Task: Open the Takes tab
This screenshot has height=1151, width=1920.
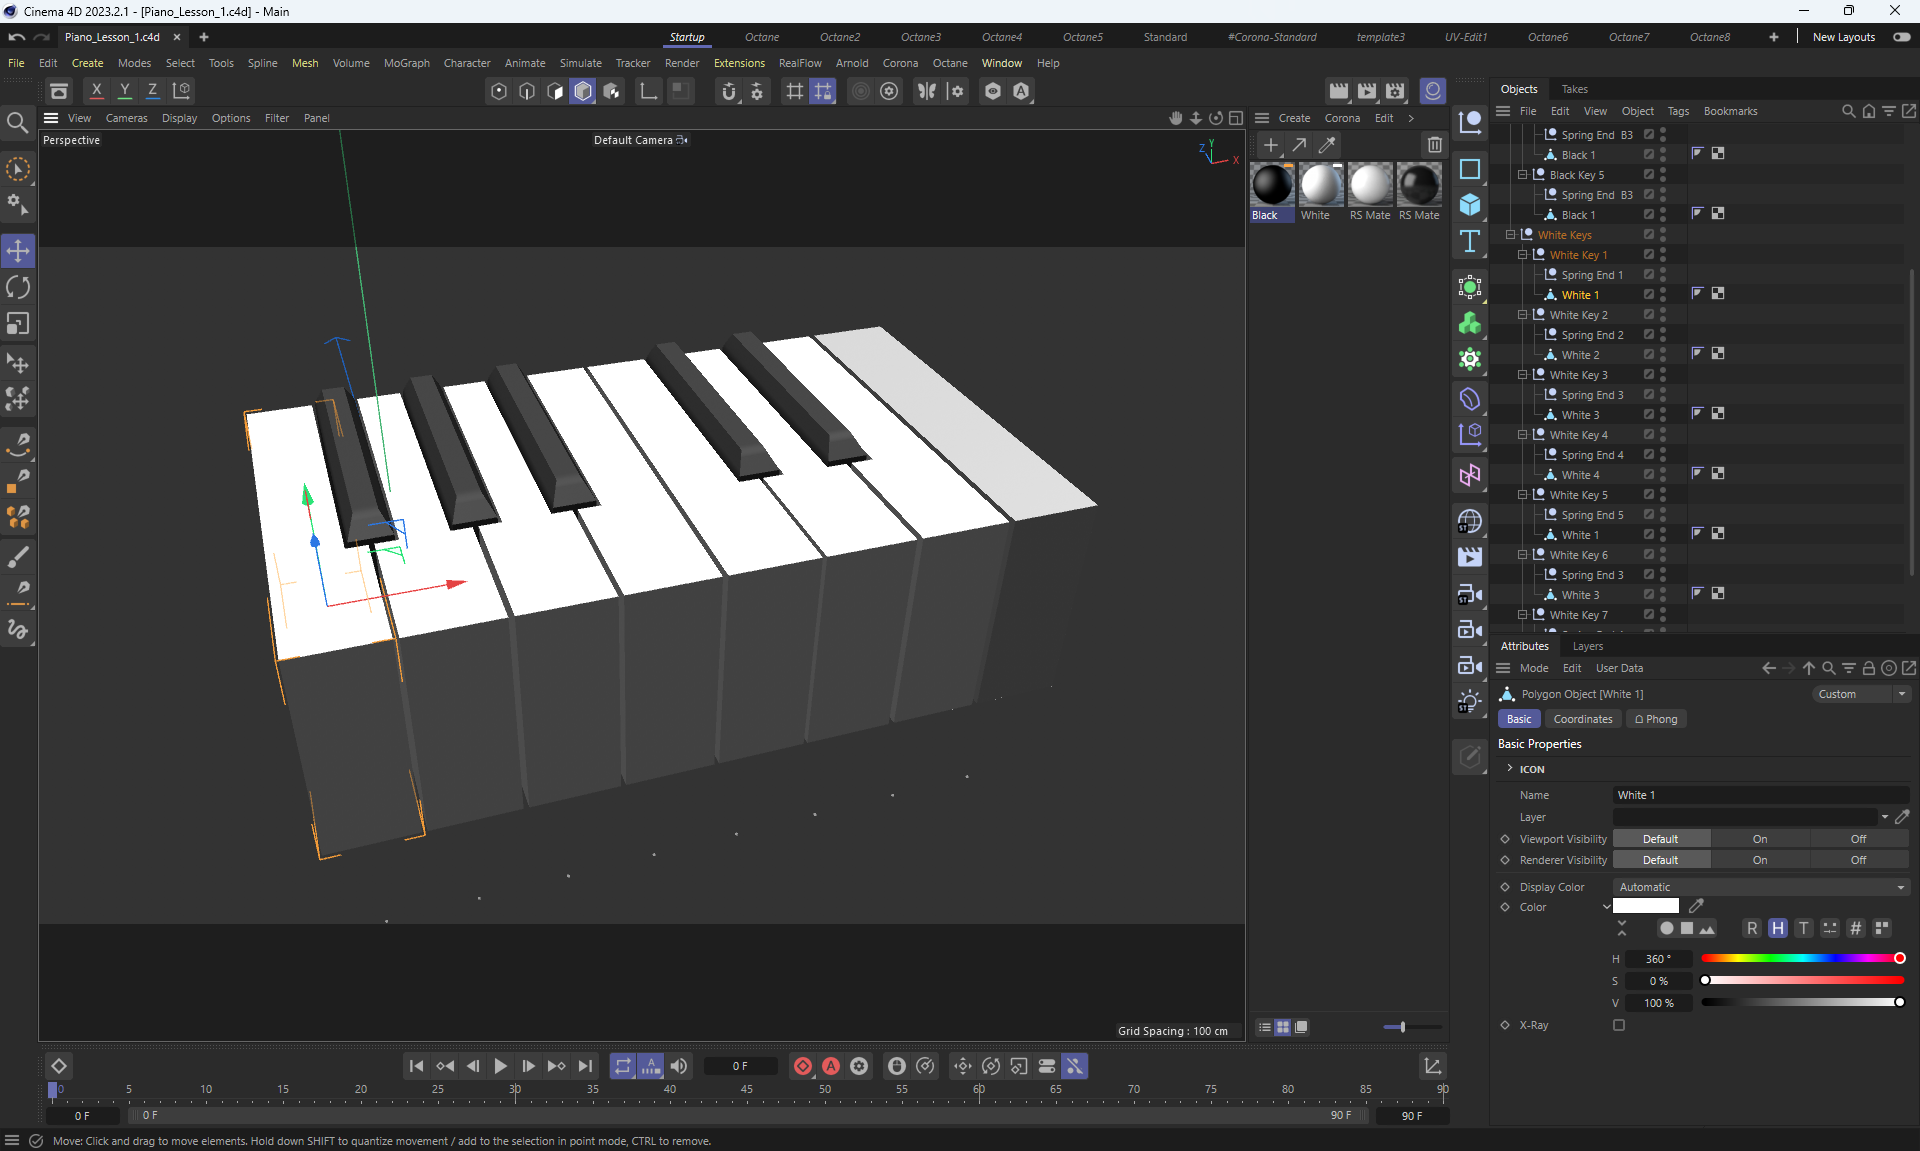Action: point(1574,89)
